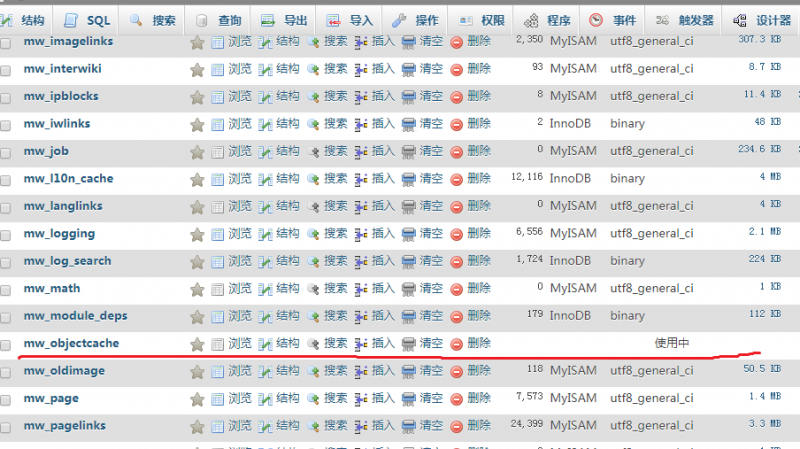Click the 12,116 row count of mw_l10n_cache
The width and height of the screenshot is (800, 449).
527,177
